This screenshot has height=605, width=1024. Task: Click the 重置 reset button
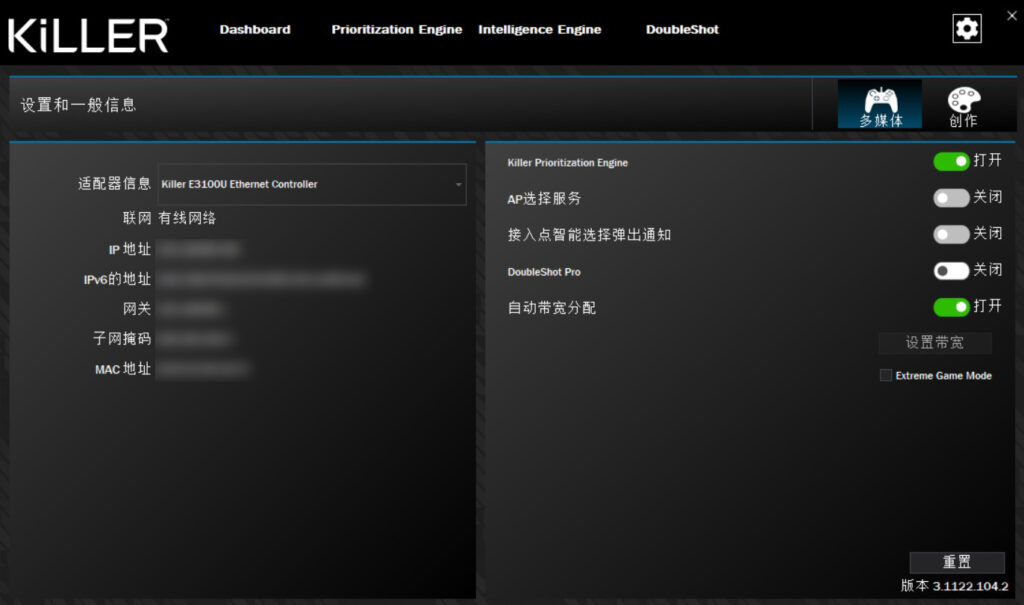pyautogui.click(x=956, y=562)
